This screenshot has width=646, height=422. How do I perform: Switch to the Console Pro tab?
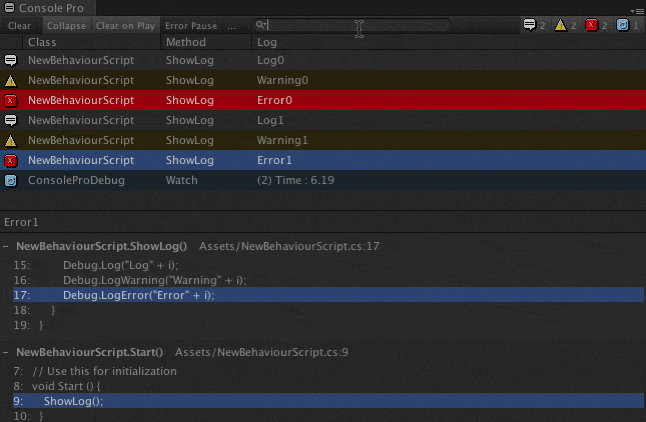tap(48, 8)
